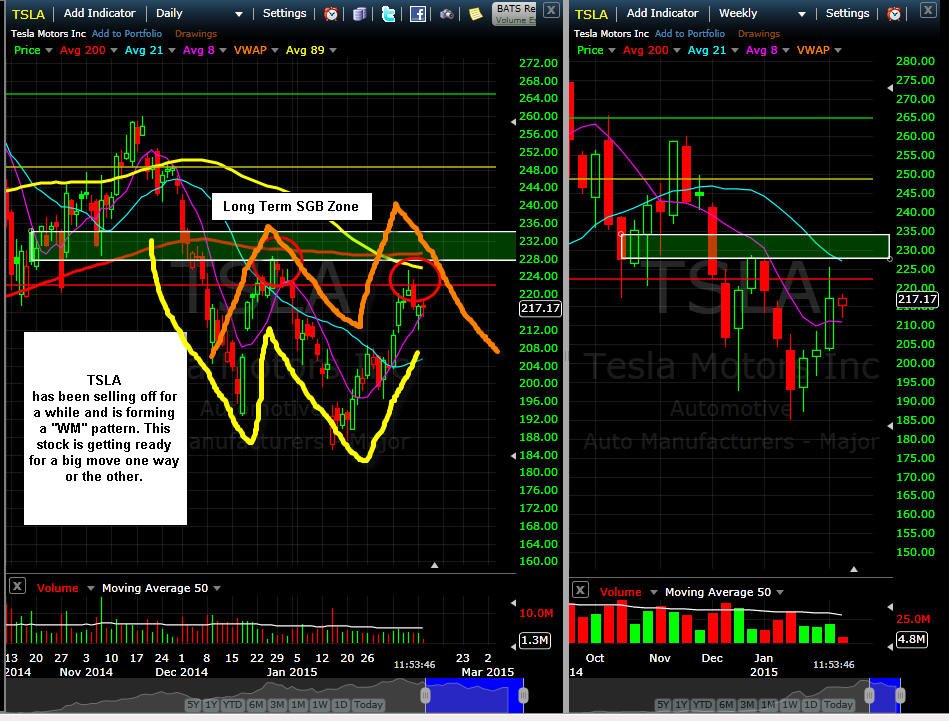Close the weekly chart Volume indicator panel
The image size is (949, 721).
click(x=580, y=590)
